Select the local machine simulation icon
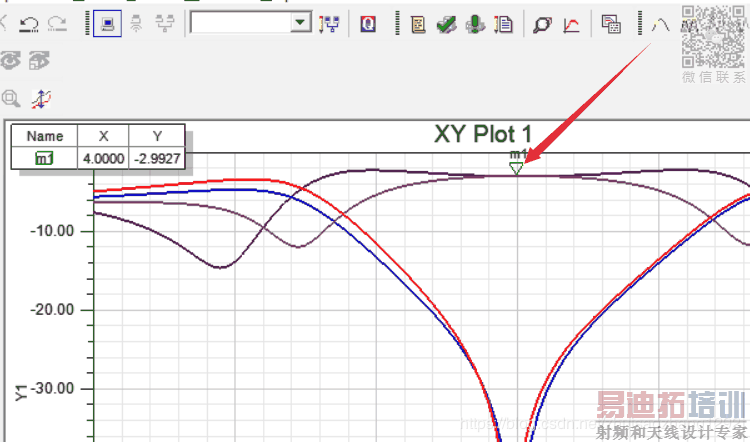The image size is (750, 442). point(107,23)
